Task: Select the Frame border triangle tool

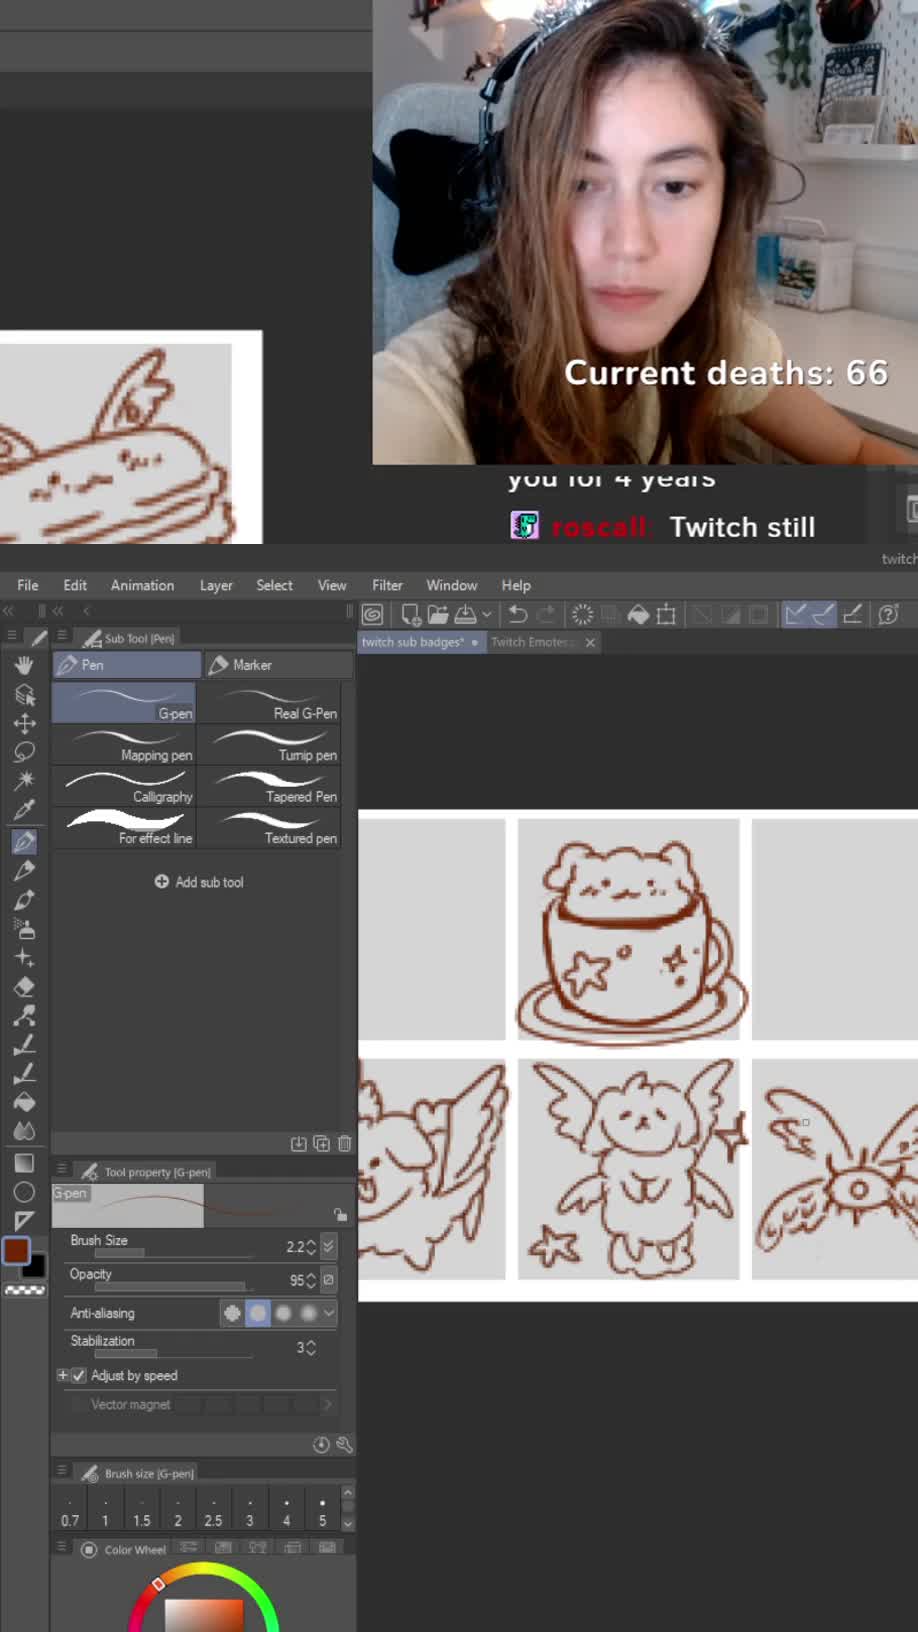Action: pyautogui.click(x=25, y=1221)
